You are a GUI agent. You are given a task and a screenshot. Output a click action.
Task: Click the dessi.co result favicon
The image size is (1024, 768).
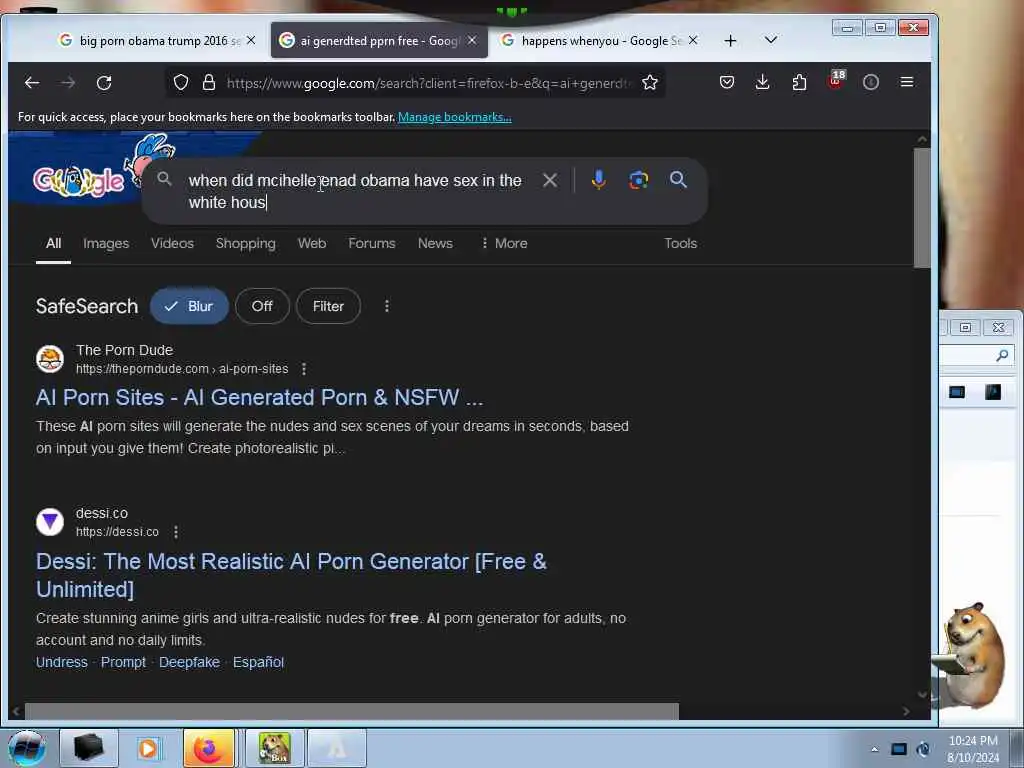tap(50, 522)
